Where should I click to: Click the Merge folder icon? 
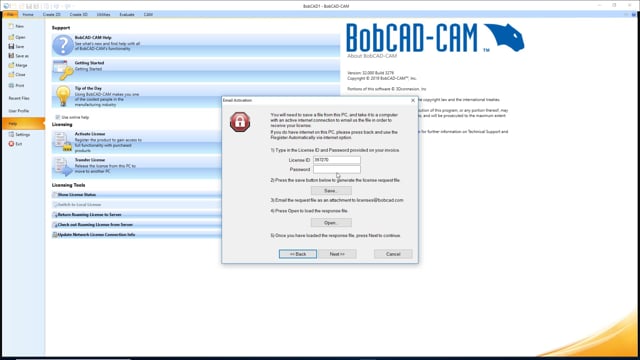pyautogui.click(x=11, y=65)
